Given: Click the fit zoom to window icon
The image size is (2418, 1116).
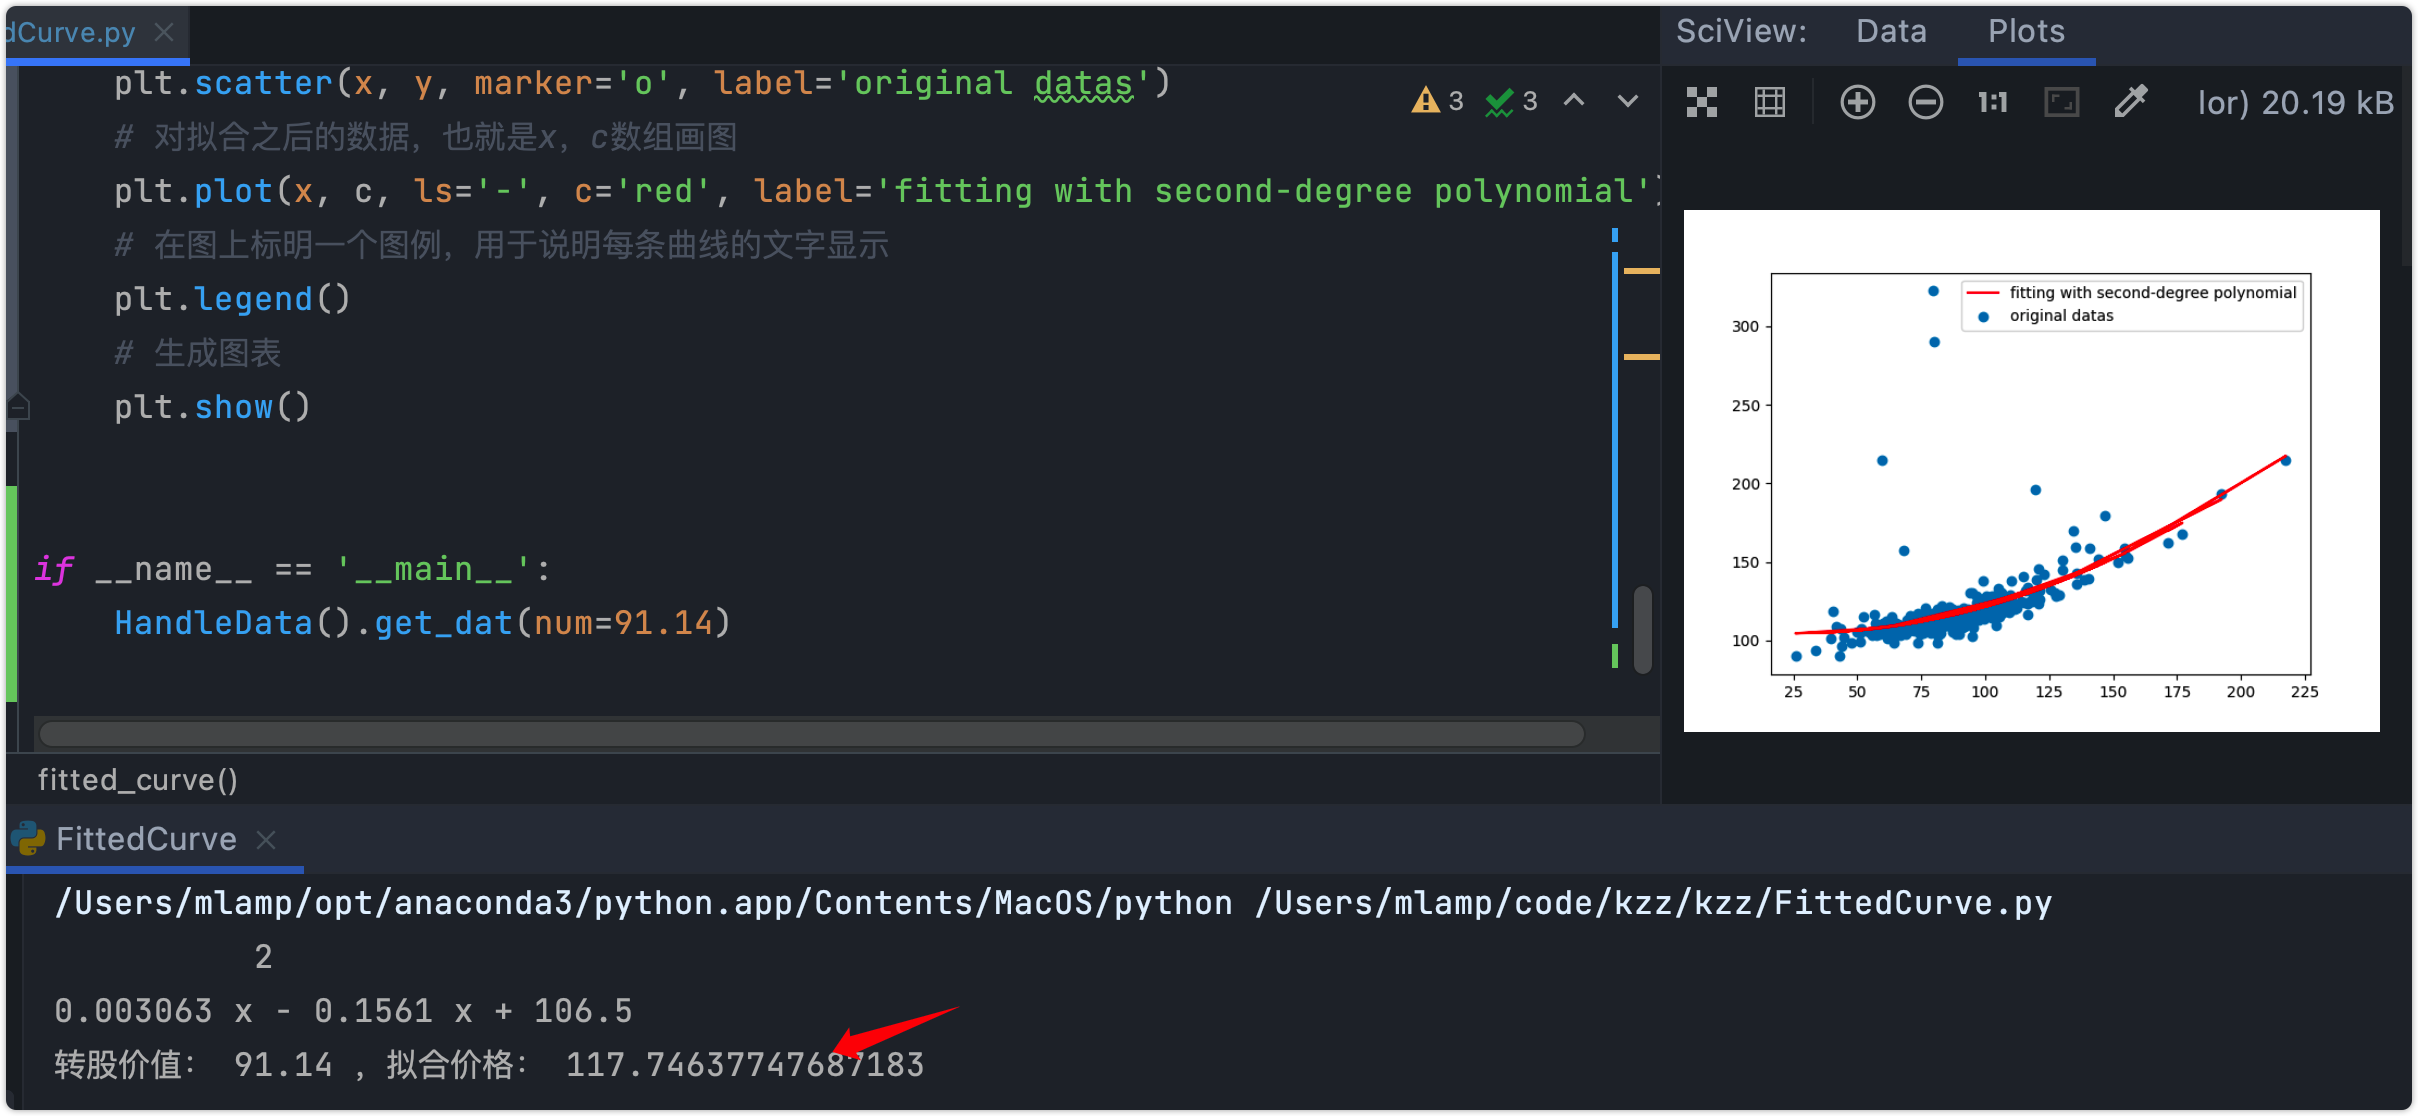Looking at the screenshot, I should 2061,102.
